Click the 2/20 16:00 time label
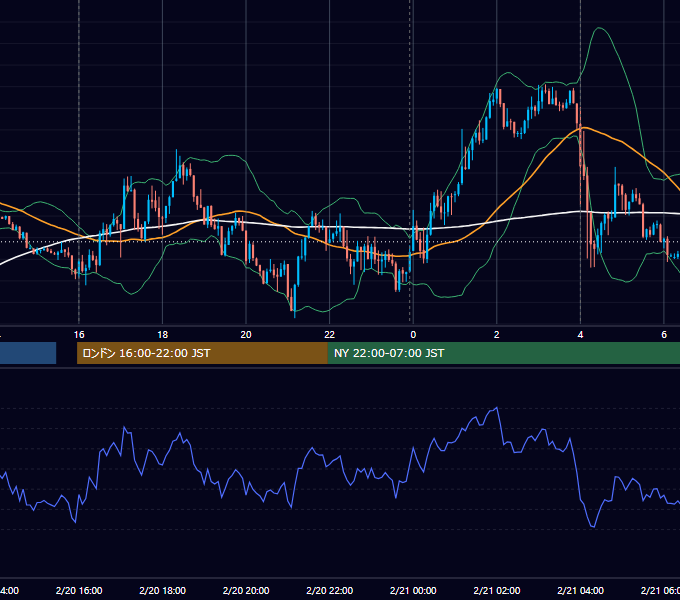Image resolution: width=680 pixels, height=600 pixels. pos(79,590)
